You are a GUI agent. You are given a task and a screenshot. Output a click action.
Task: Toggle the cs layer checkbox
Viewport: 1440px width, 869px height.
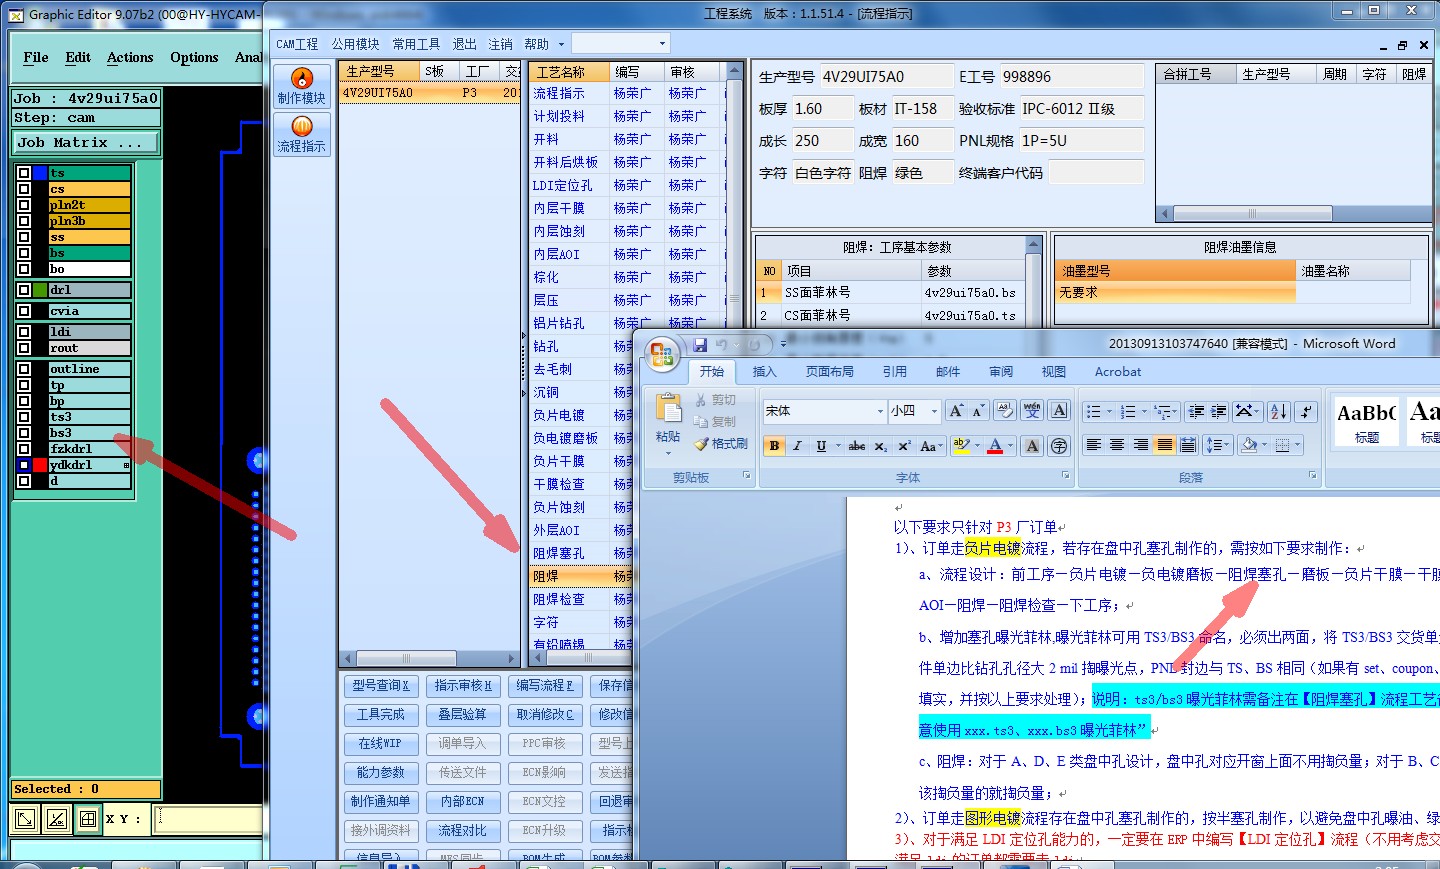point(24,189)
